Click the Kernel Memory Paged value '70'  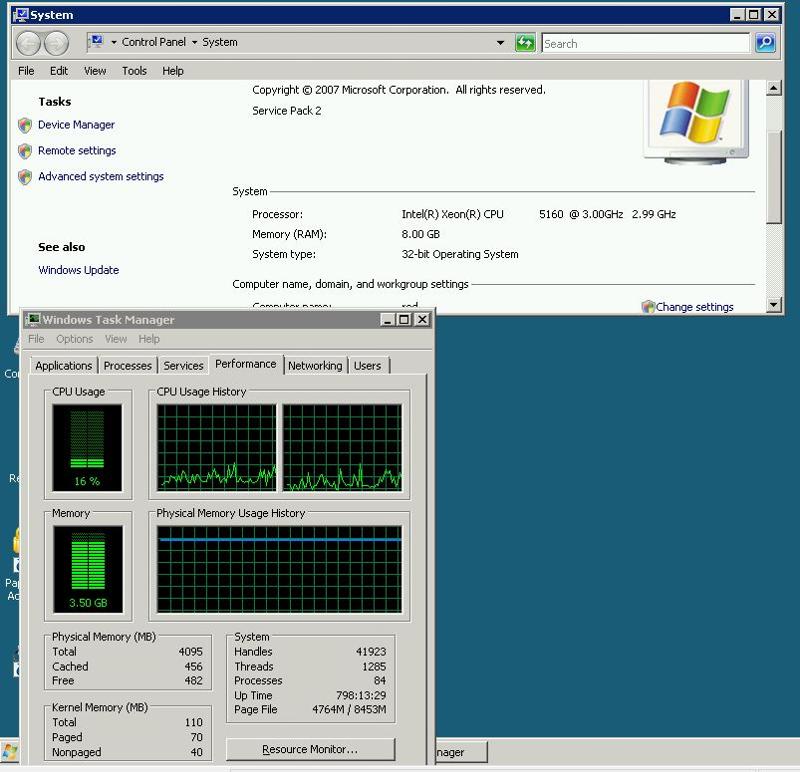[x=197, y=737]
